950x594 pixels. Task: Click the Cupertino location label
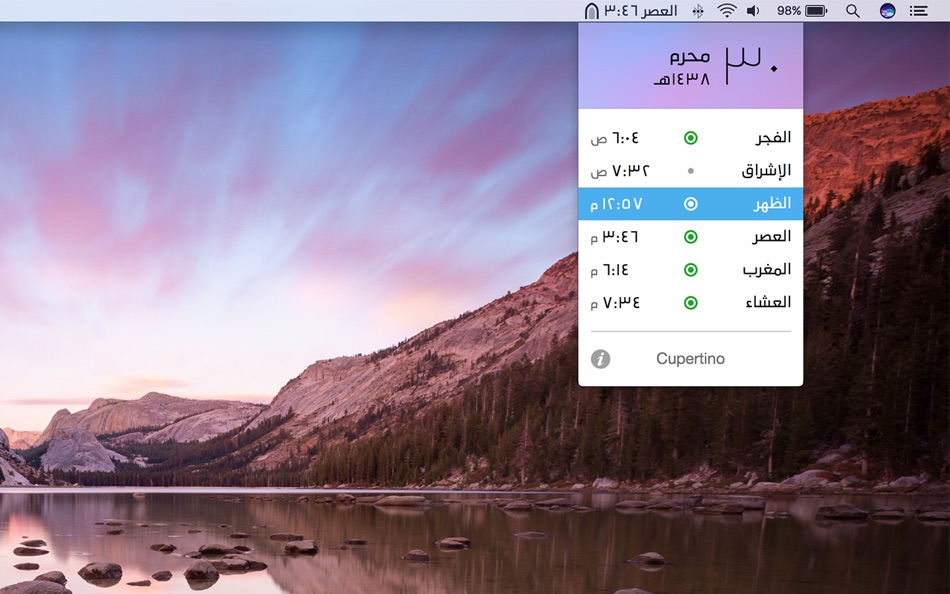[690, 359]
